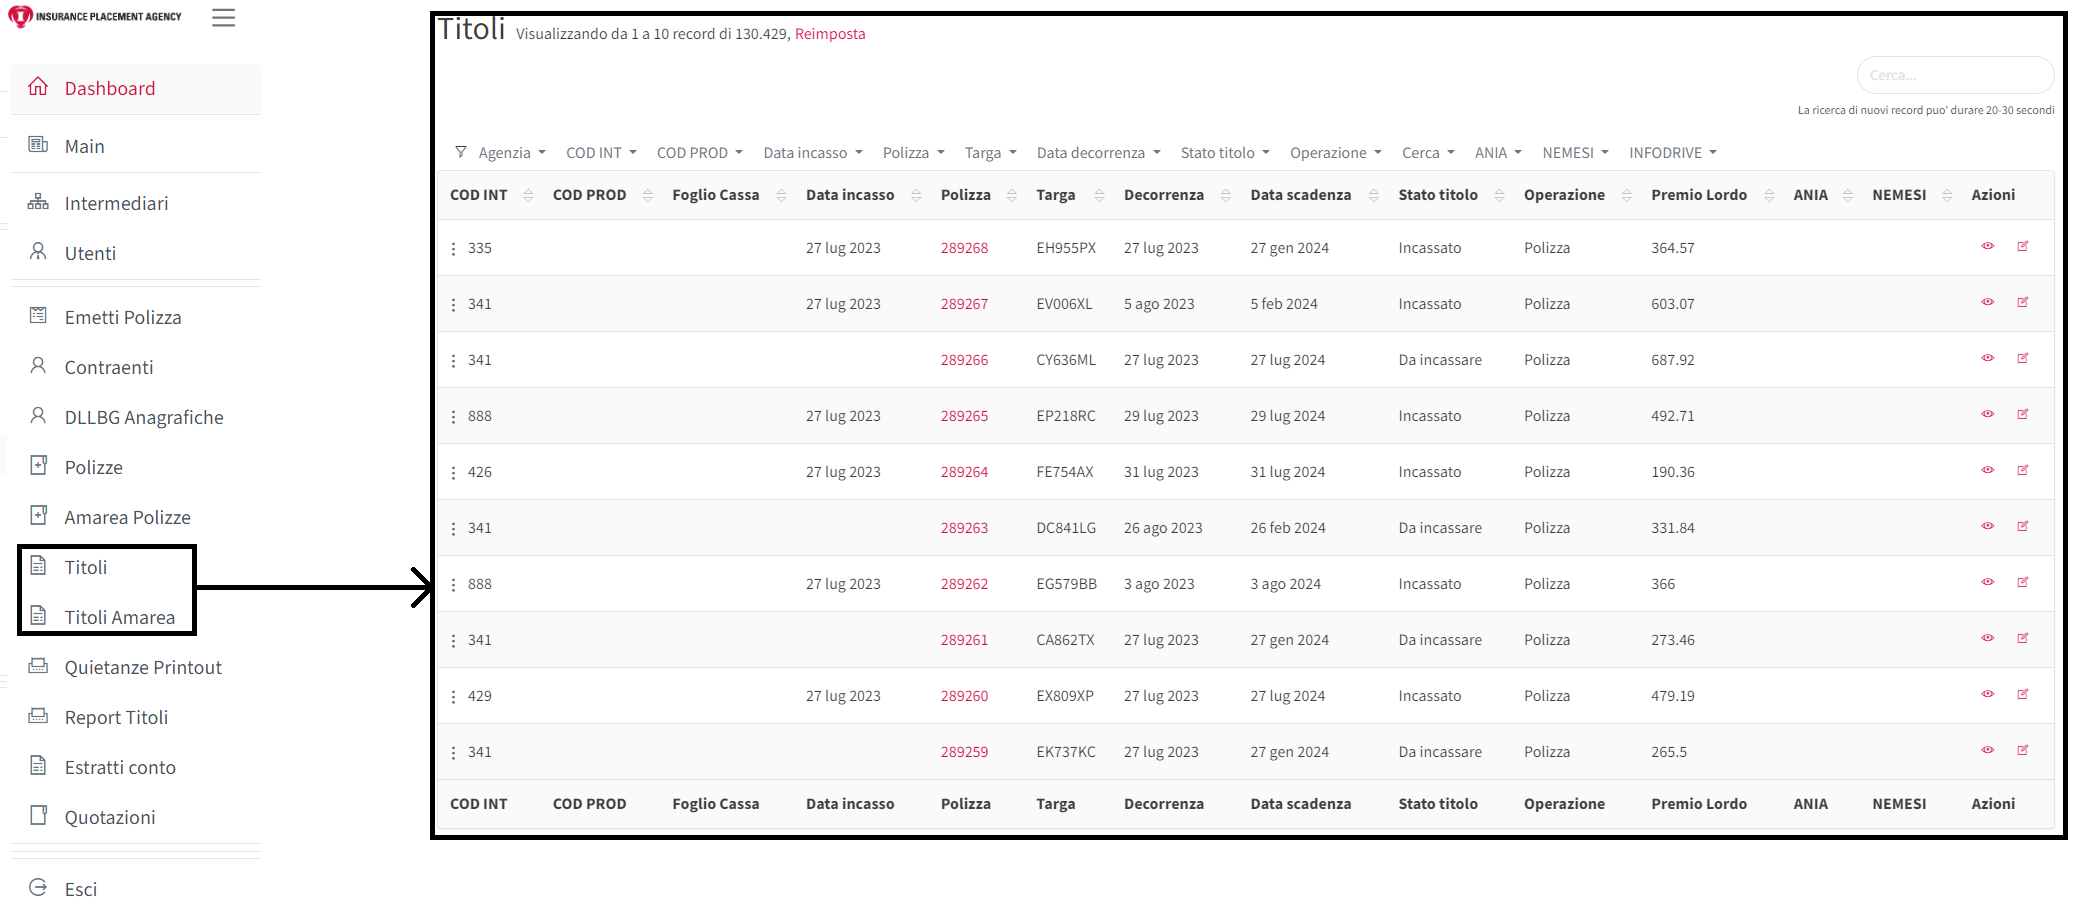Expand the Agenzia filter dropdown
Image resolution: width=2077 pixels, height=908 pixels.
click(x=511, y=153)
